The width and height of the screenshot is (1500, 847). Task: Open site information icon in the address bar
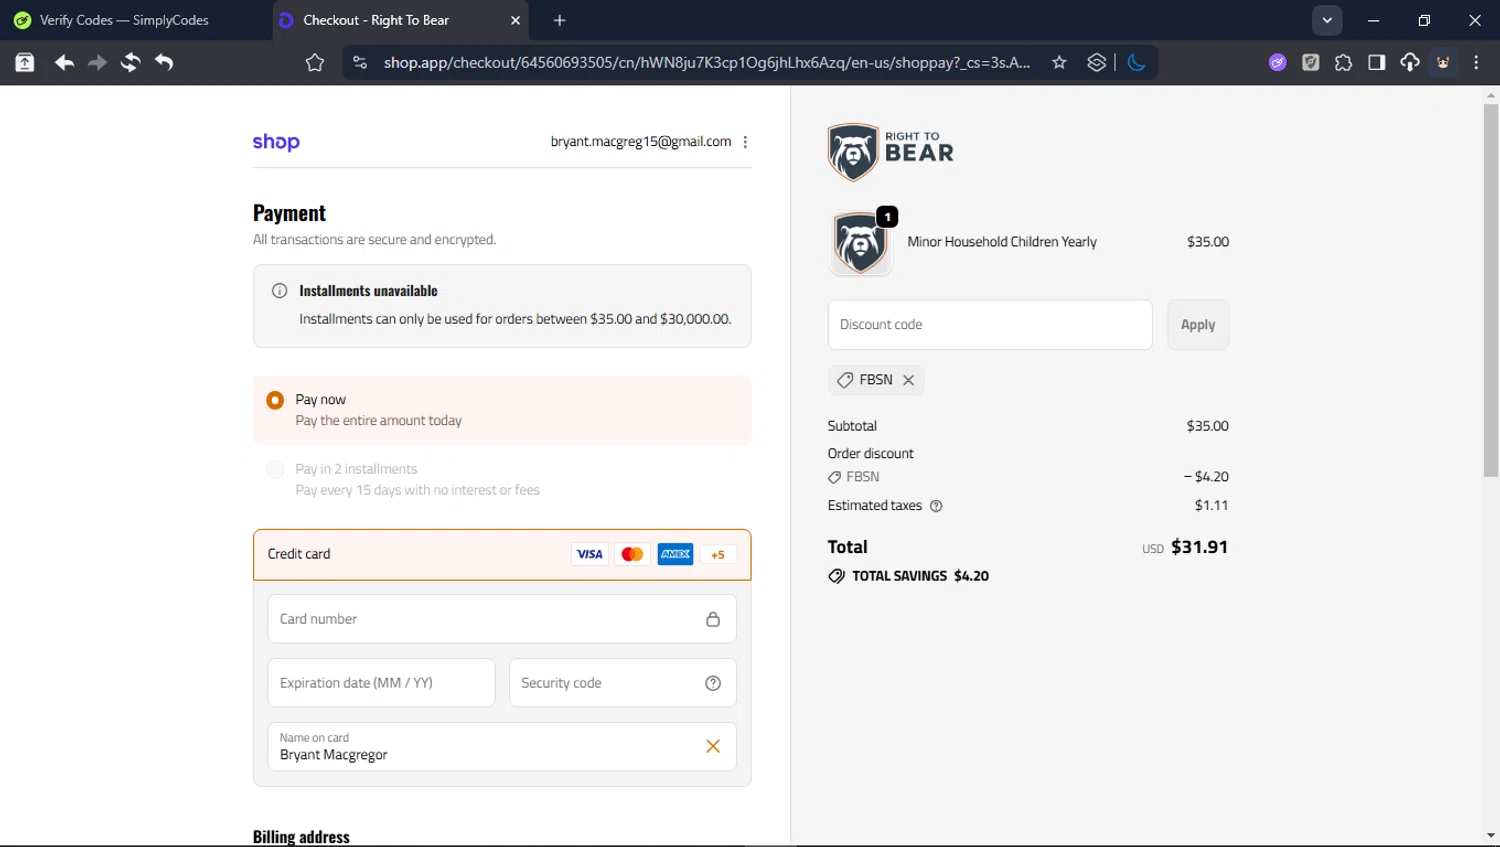360,63
